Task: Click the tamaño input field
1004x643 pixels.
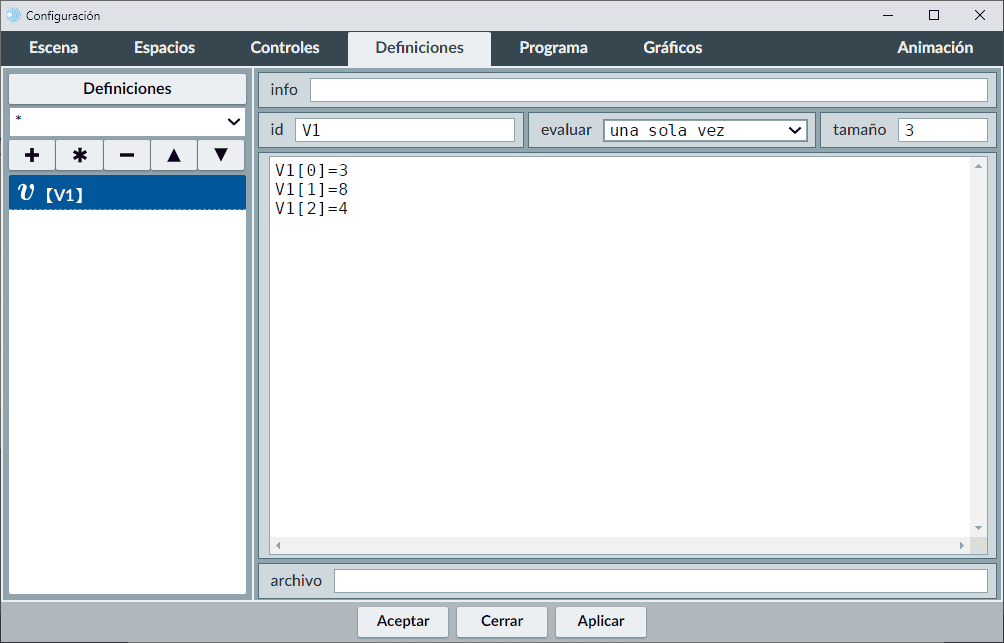Action: click(x=942, y=131)
